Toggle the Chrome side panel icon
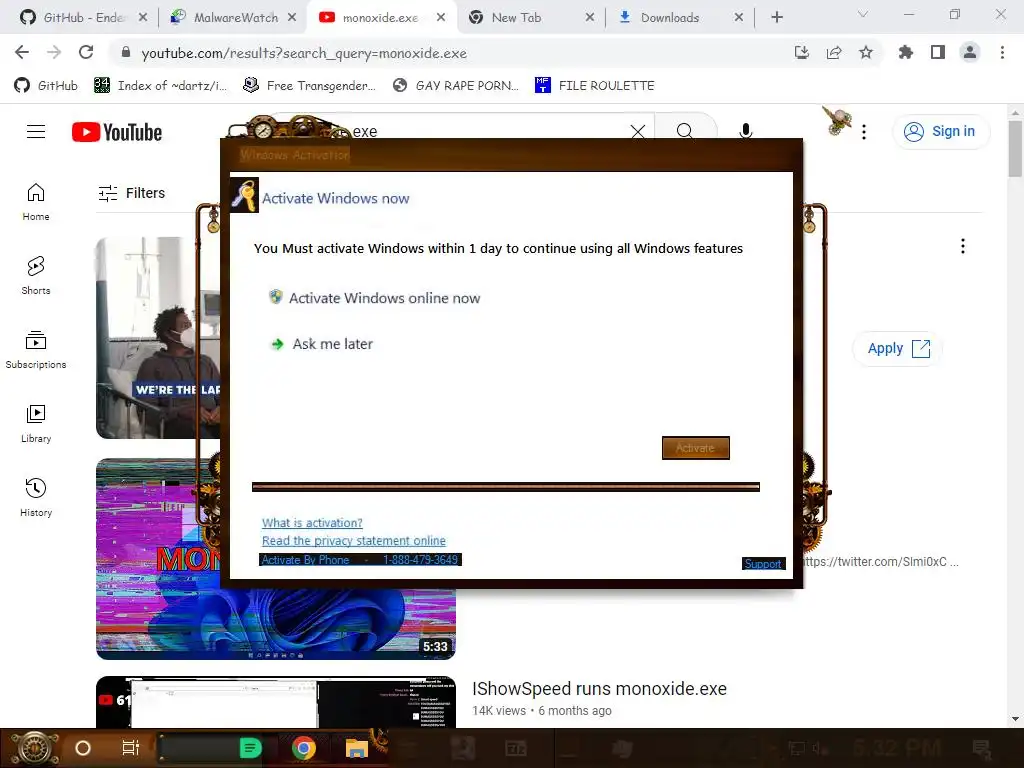 [x=938, y=52]
